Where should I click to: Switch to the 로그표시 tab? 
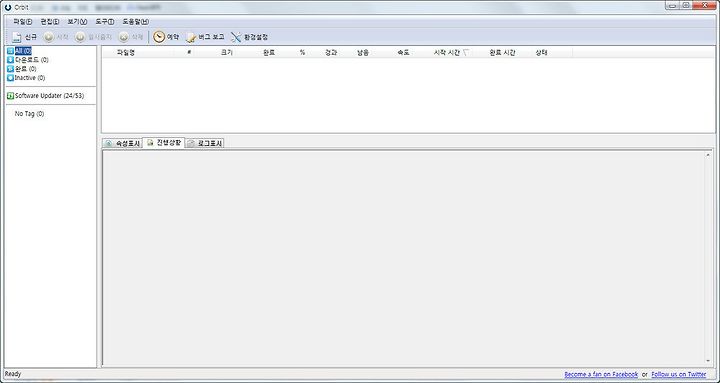pos(205,143)
